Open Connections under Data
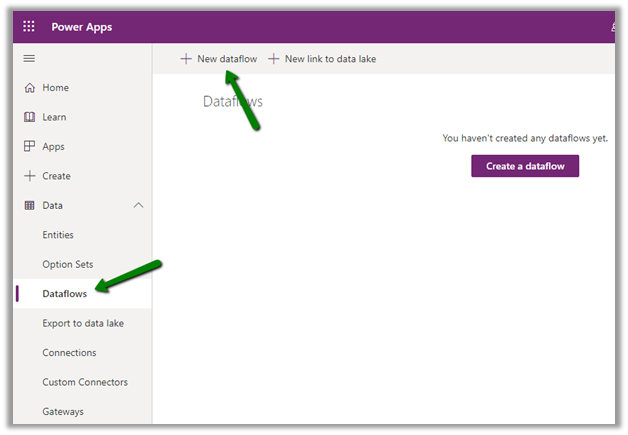The height and width of the screenshot is (435, 628). [69, 352]
